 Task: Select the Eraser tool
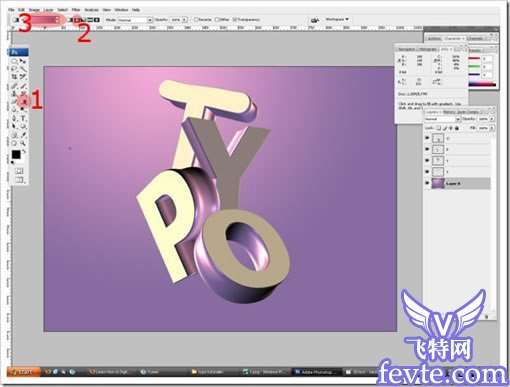pos(14,101)
